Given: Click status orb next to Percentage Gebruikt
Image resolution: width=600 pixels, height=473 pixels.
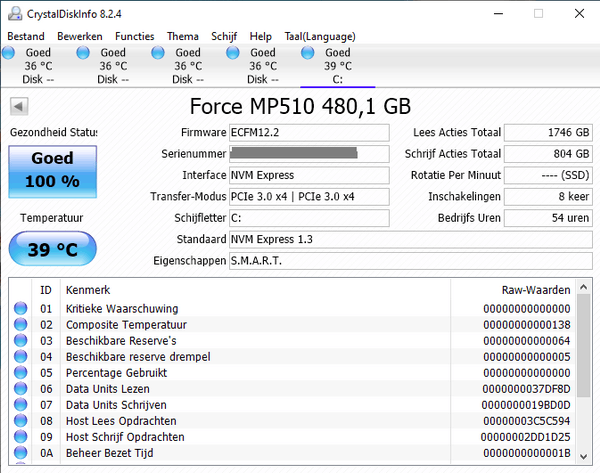Looking at the screenshot, I should (20, 373).
